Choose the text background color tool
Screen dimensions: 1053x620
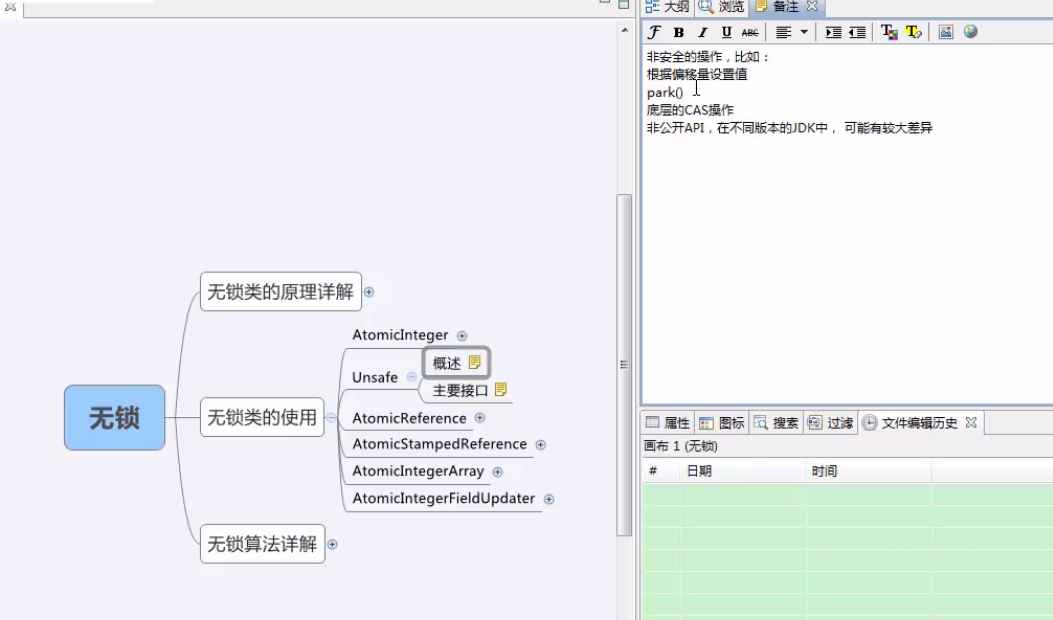pyautogui.click(x=913, y=32)
